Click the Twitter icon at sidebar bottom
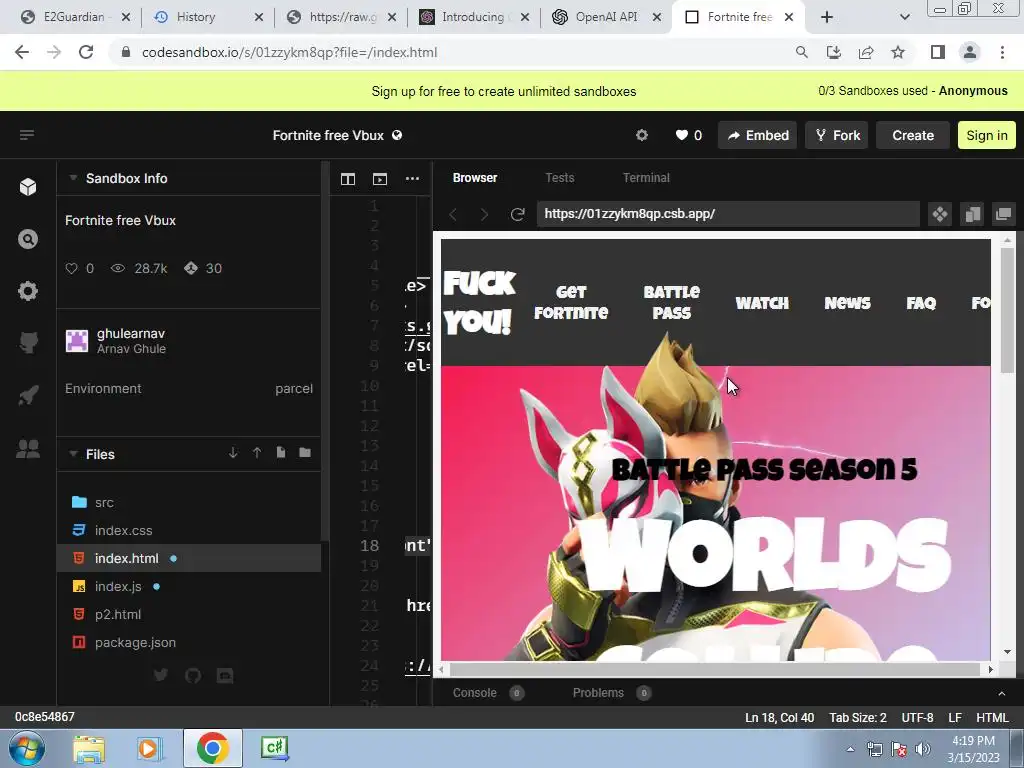Screen dimensions: 1024x768 point(161,675)
